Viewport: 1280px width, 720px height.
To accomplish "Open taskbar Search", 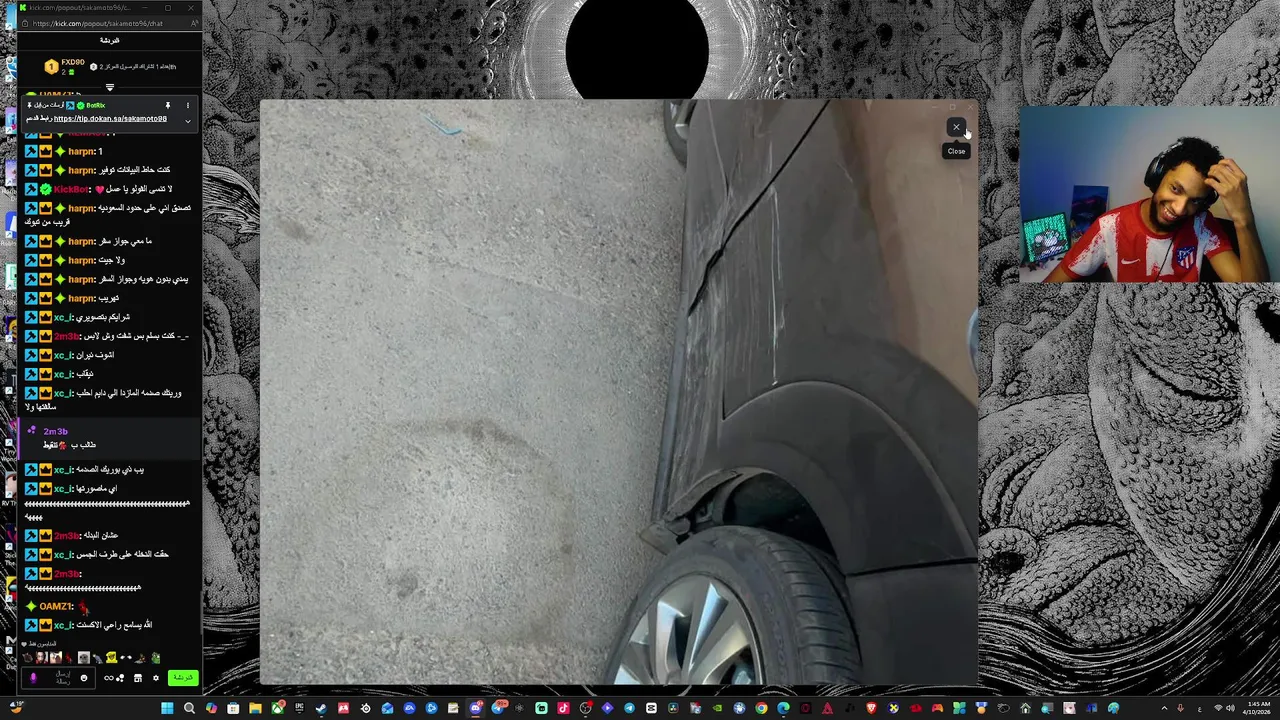I will click(189, 708).
